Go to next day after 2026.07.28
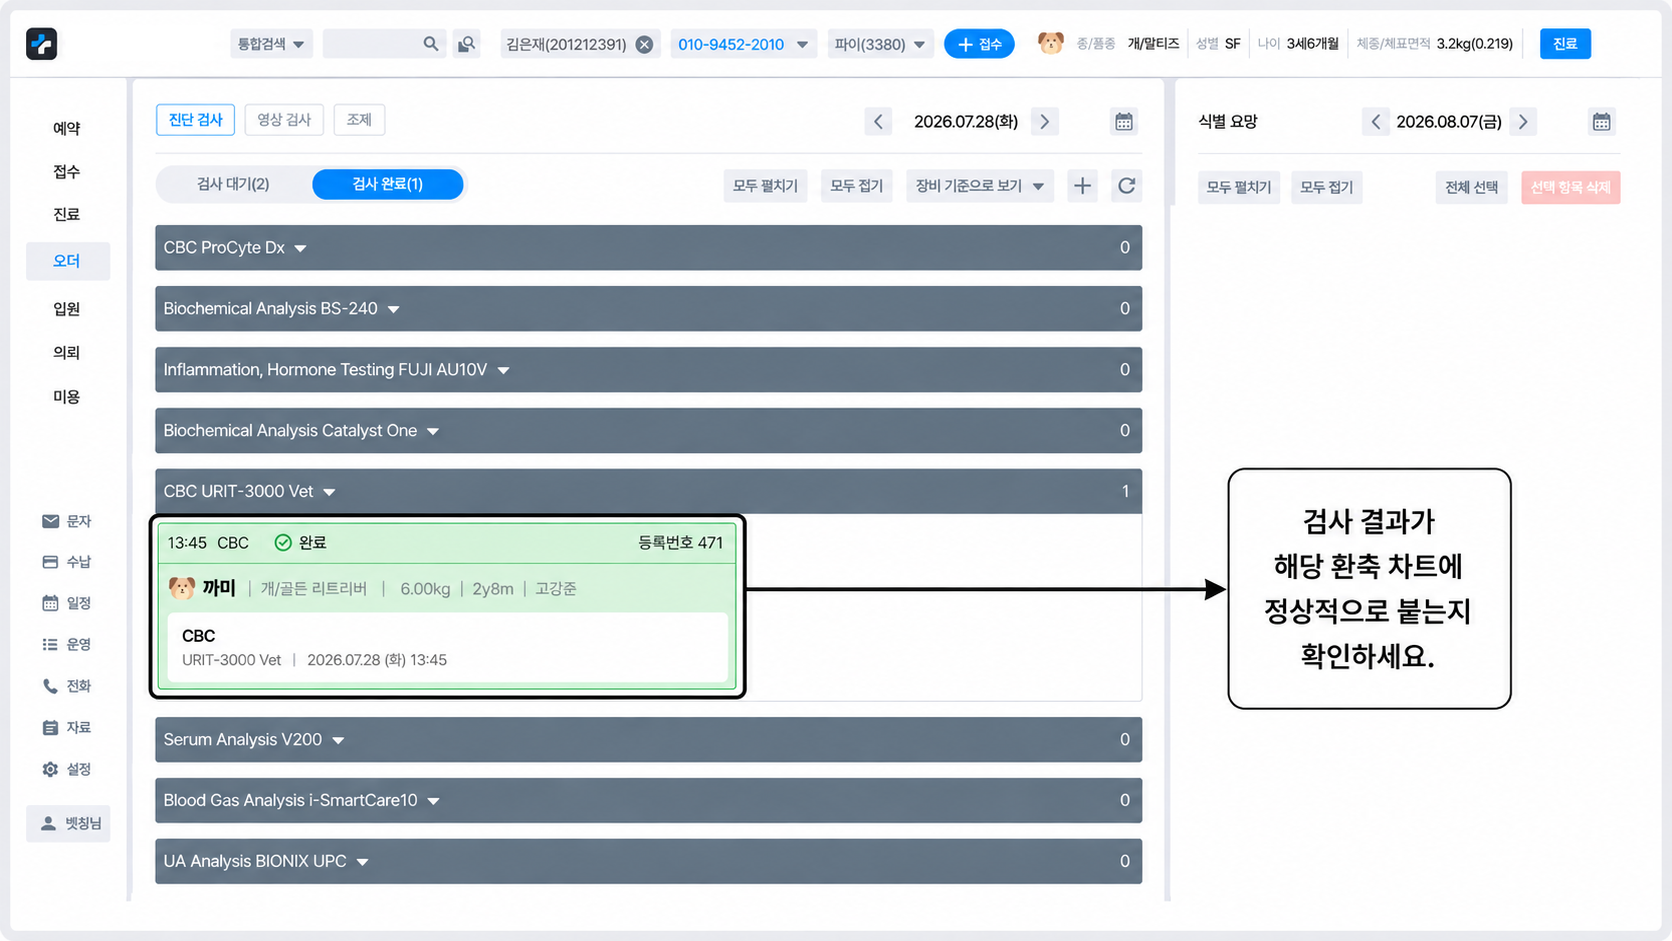 [1045, 122]
